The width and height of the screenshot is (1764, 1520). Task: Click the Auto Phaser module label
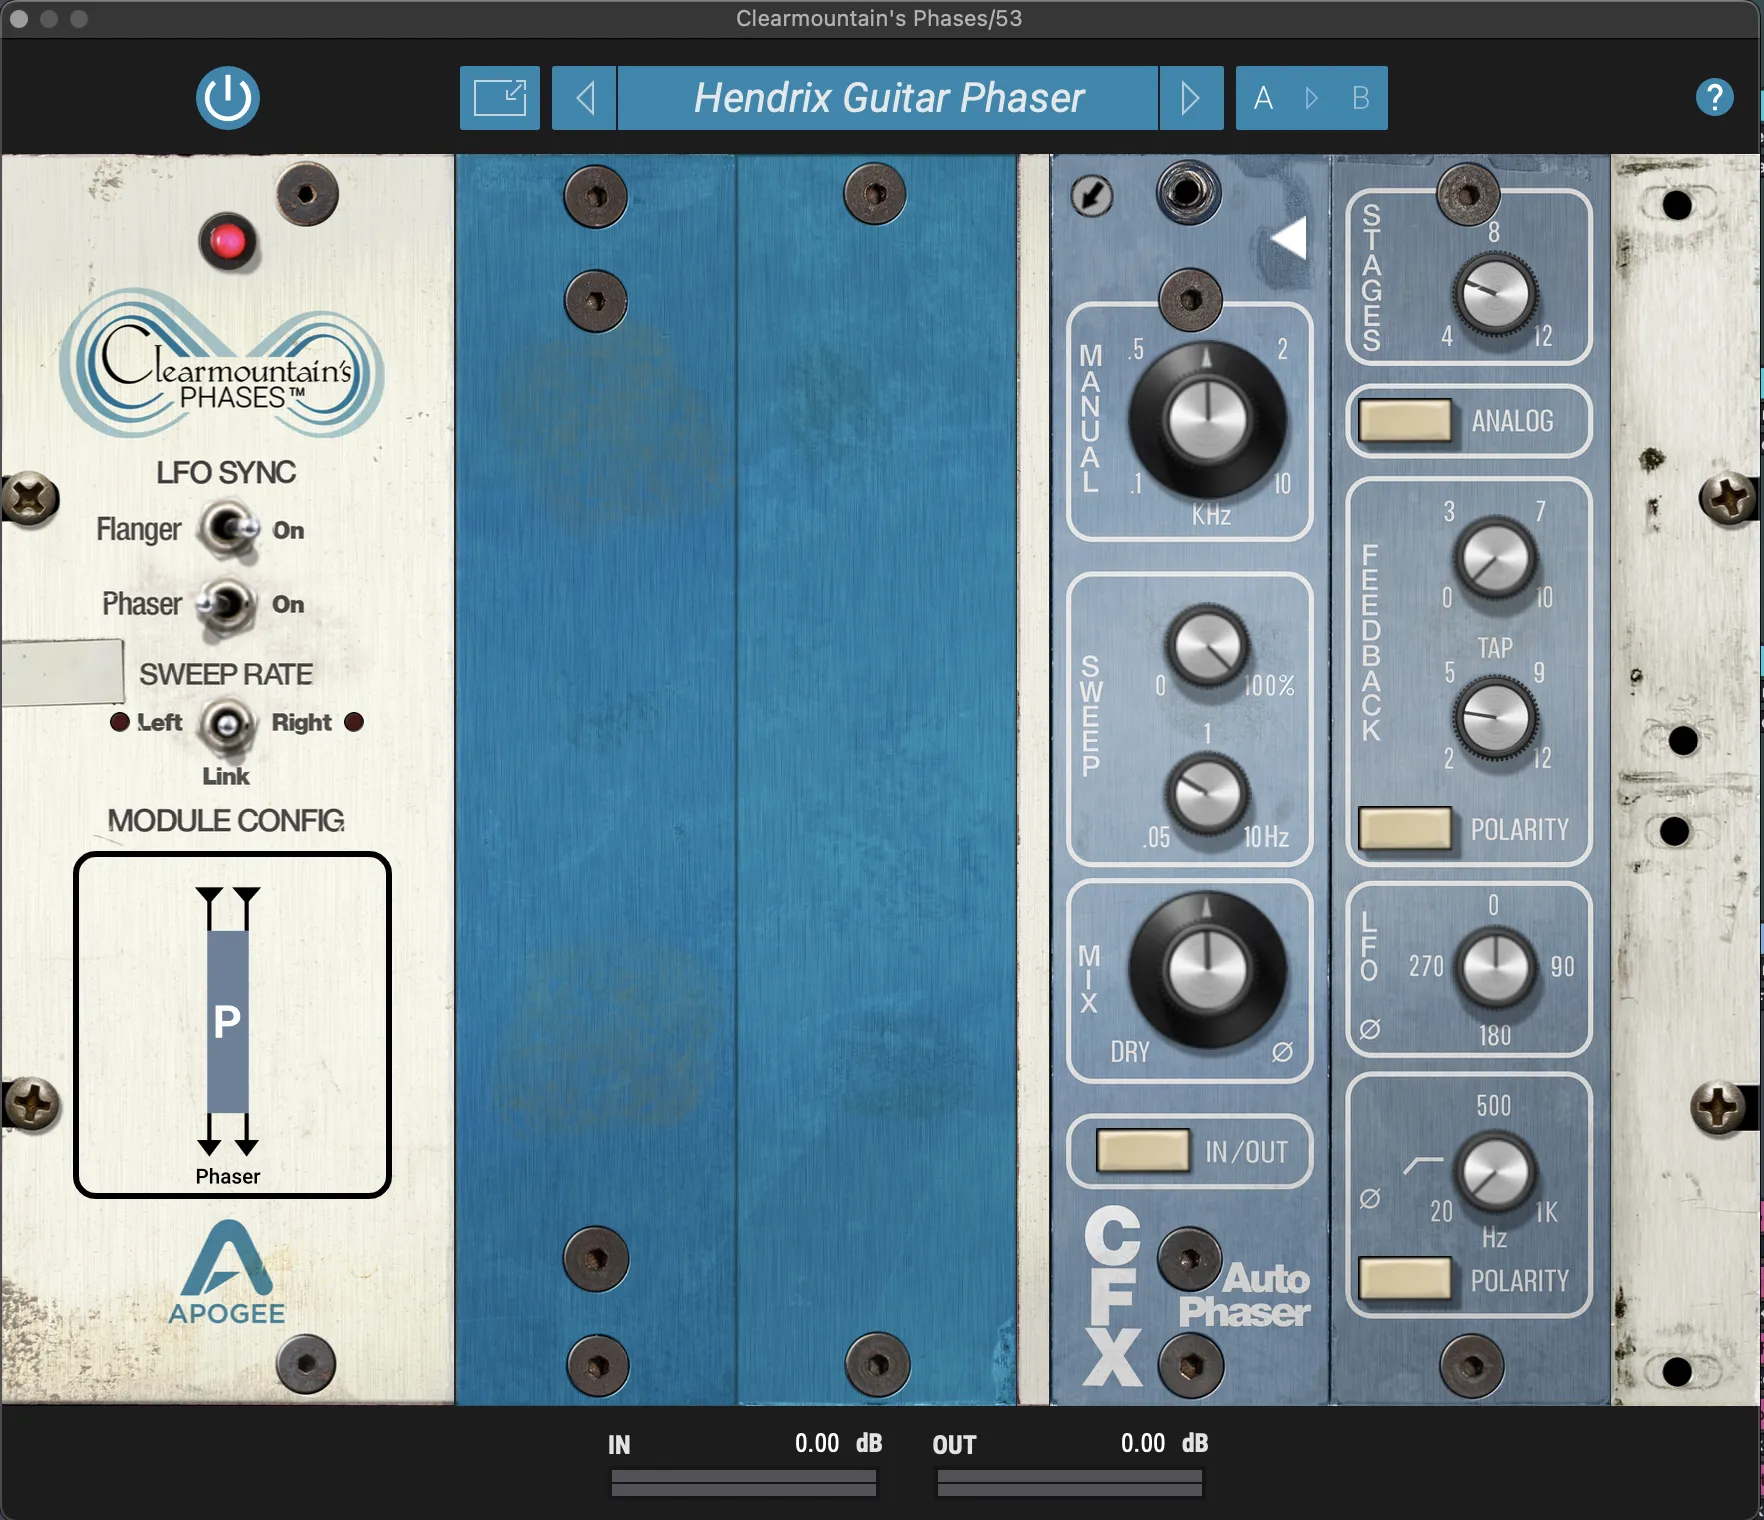tap(1245, 1296)
